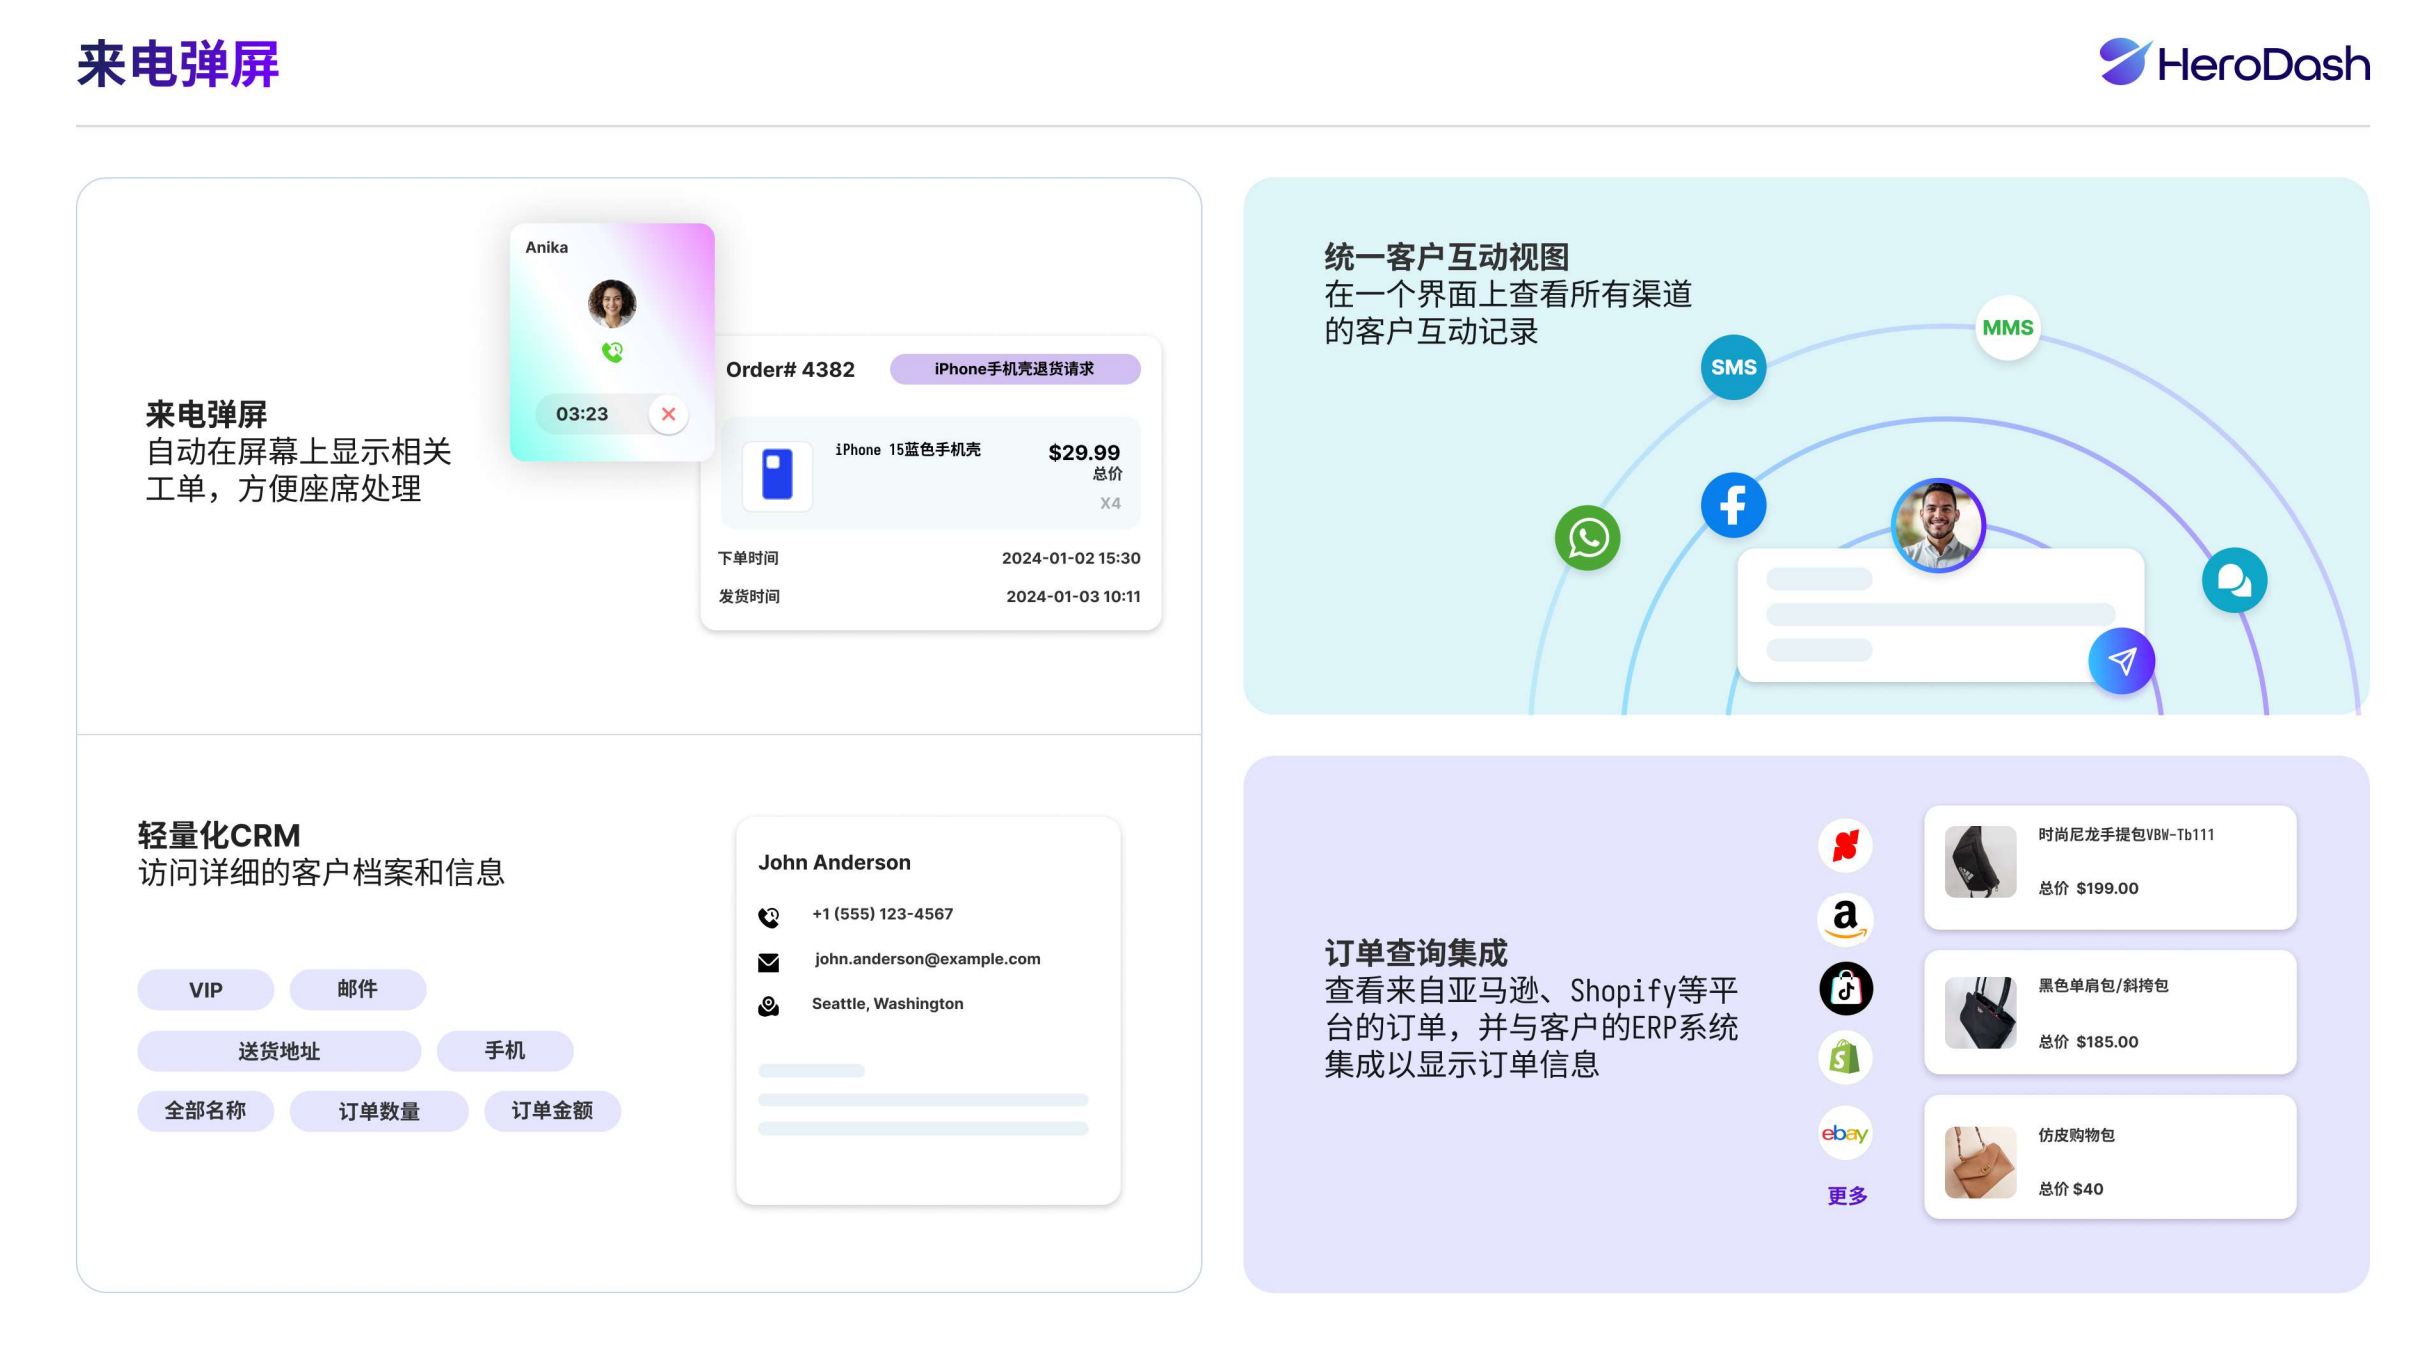
Task: Open the Amazon platform icon
Action: click(x=1845, y=918)
